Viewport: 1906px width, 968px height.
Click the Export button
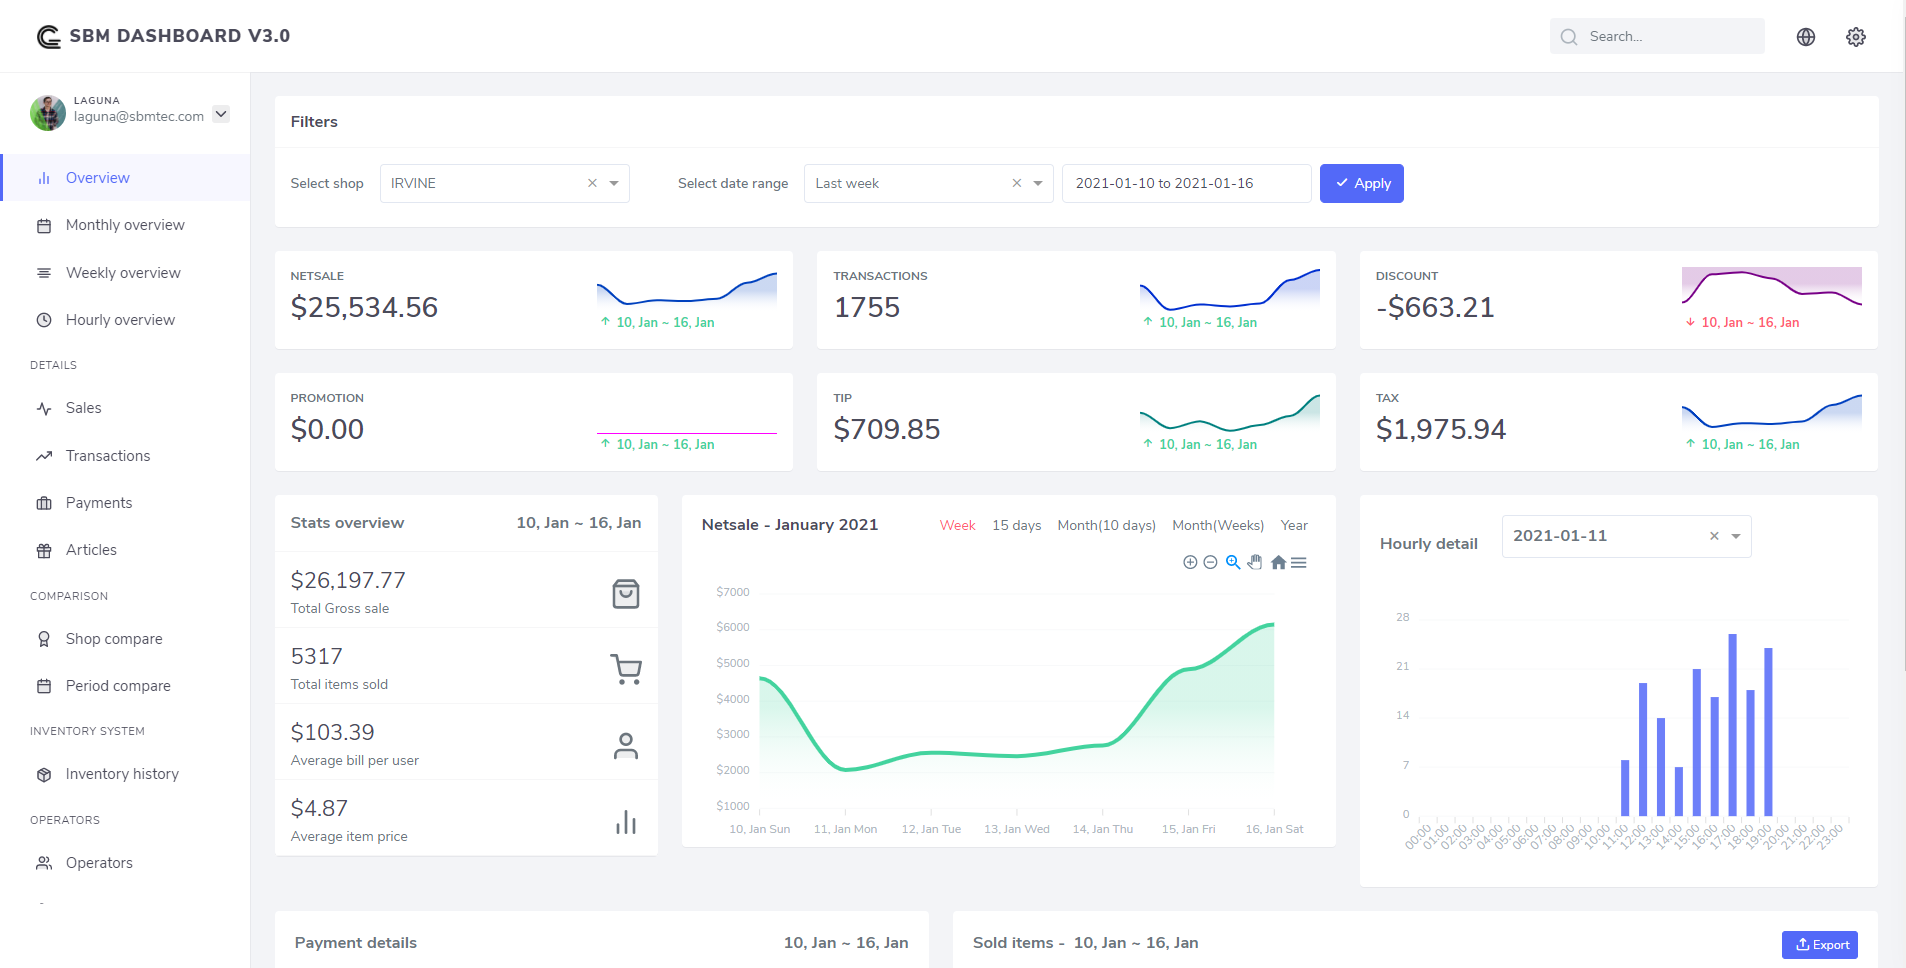pos(1819,945)
